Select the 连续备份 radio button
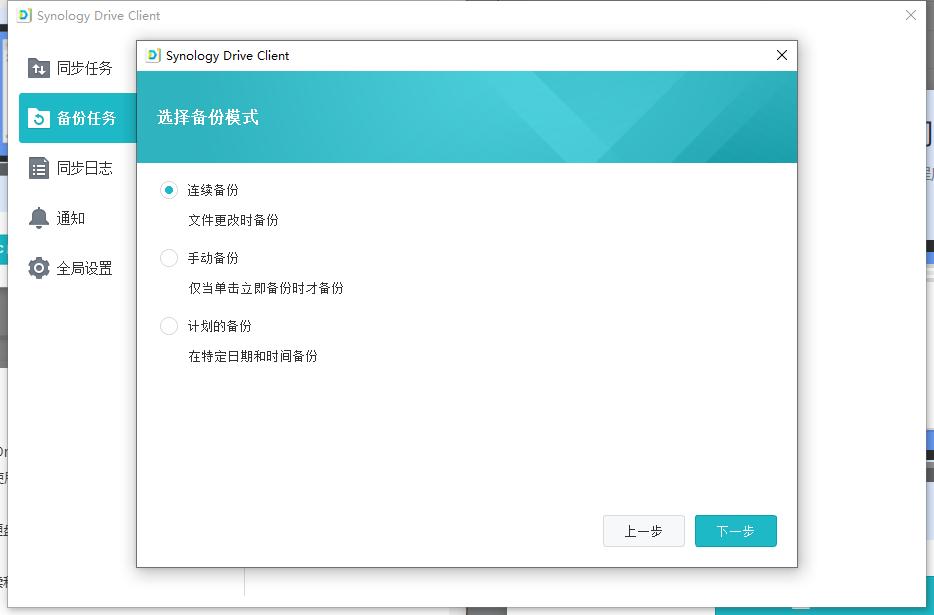Viewport: 934px width, 615px height. coord(169,189)
